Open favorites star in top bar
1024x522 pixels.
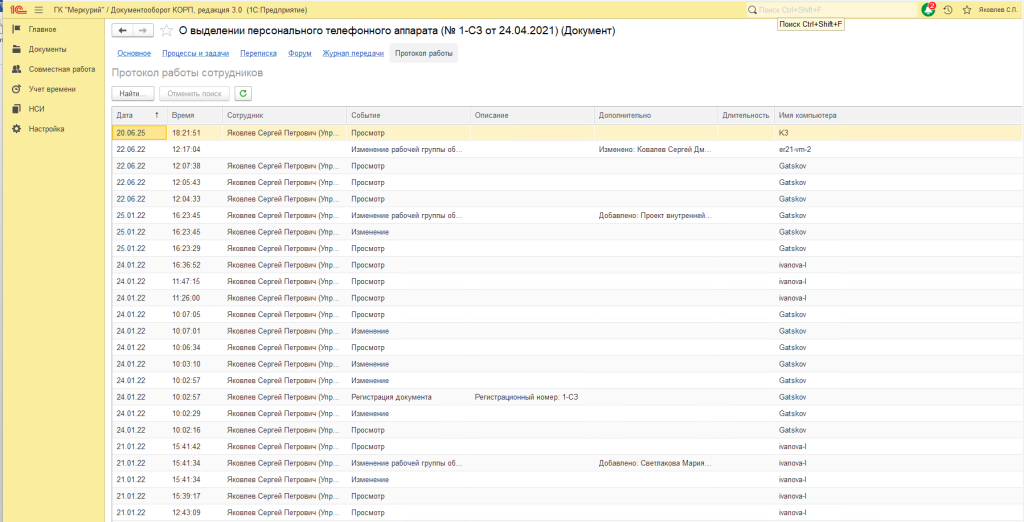965,9
